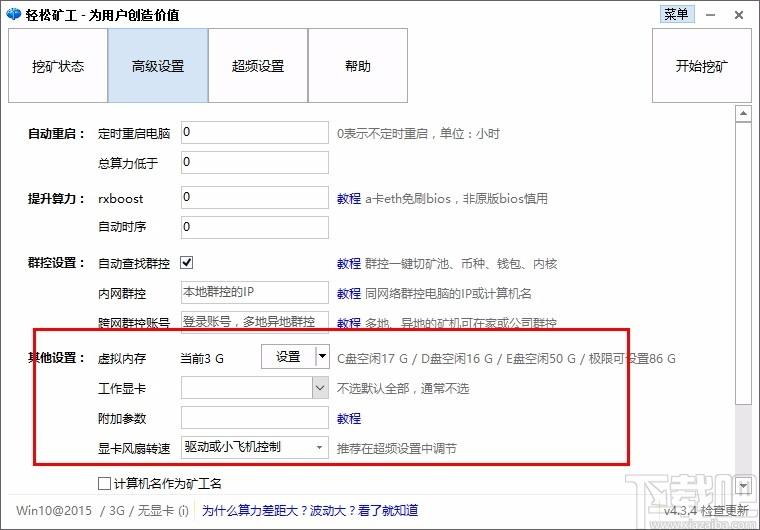The height and width of the screenshot is (530, 760).
Task: Focus the 自动时序 input field
Action: (x=255, y=227)
